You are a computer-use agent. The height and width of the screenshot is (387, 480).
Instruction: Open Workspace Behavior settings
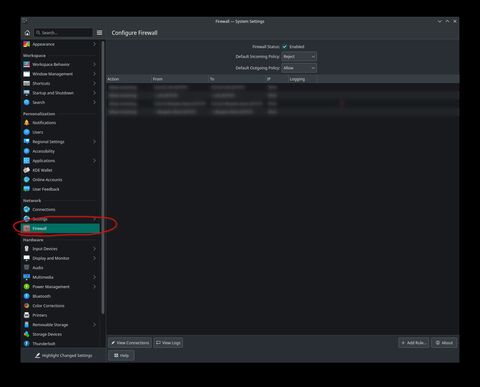click(x=60, y=64)
